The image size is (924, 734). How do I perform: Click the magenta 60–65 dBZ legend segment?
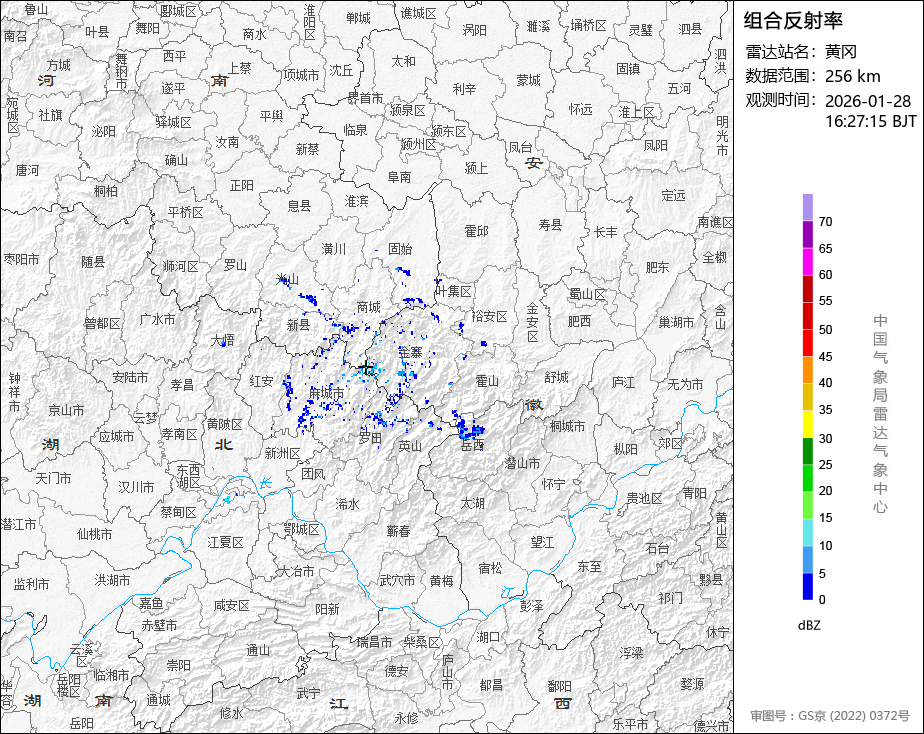point(807,262)
